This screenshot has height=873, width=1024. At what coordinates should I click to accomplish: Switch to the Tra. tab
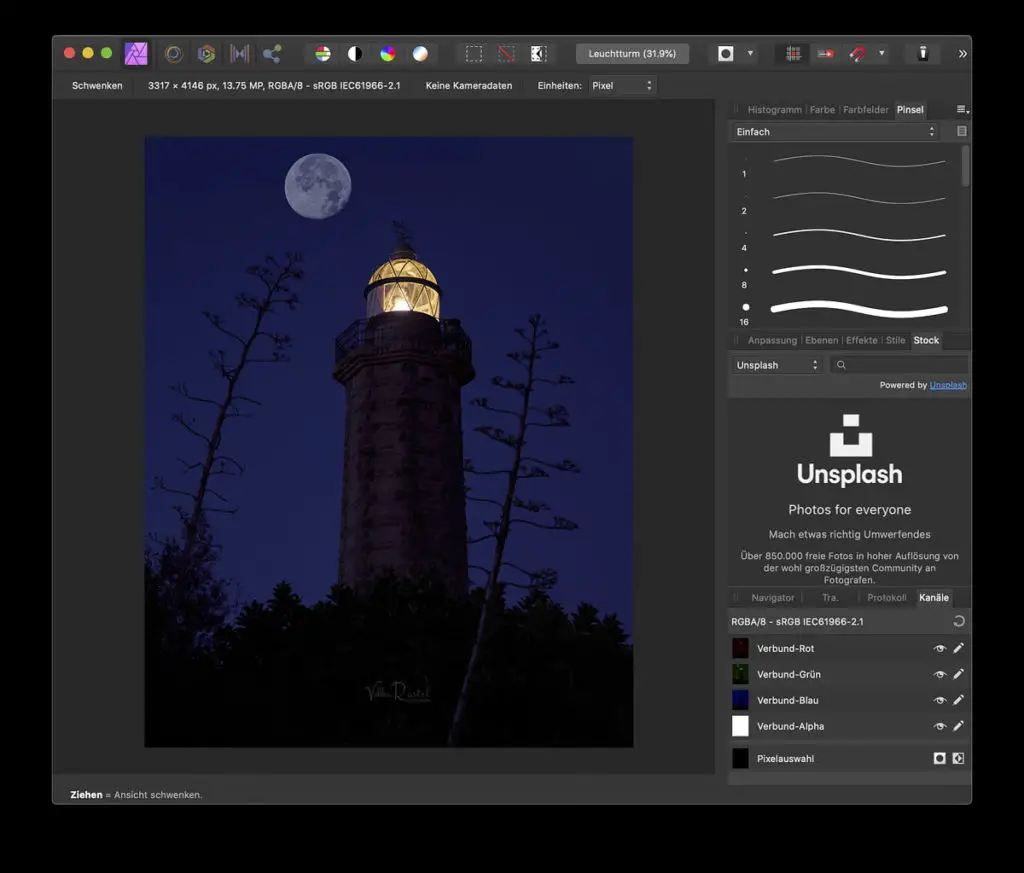(x=830, y=597)
